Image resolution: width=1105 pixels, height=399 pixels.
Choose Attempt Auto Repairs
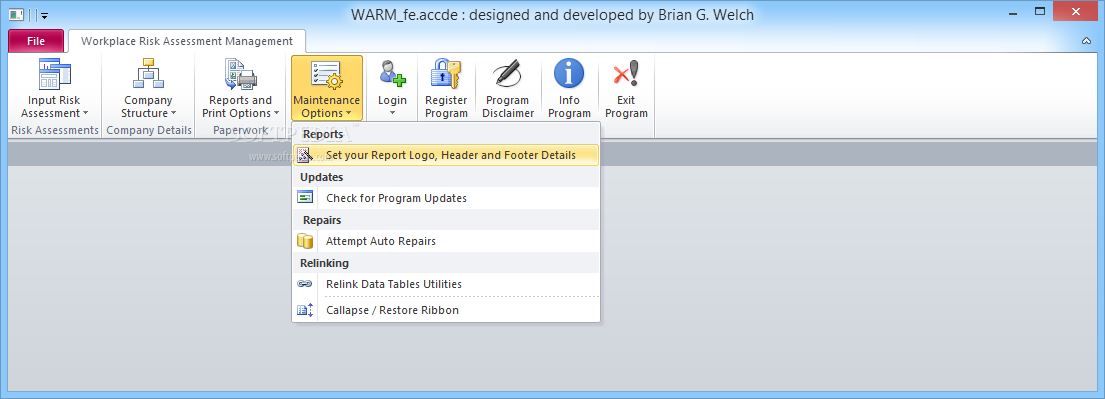coord(446,241)
